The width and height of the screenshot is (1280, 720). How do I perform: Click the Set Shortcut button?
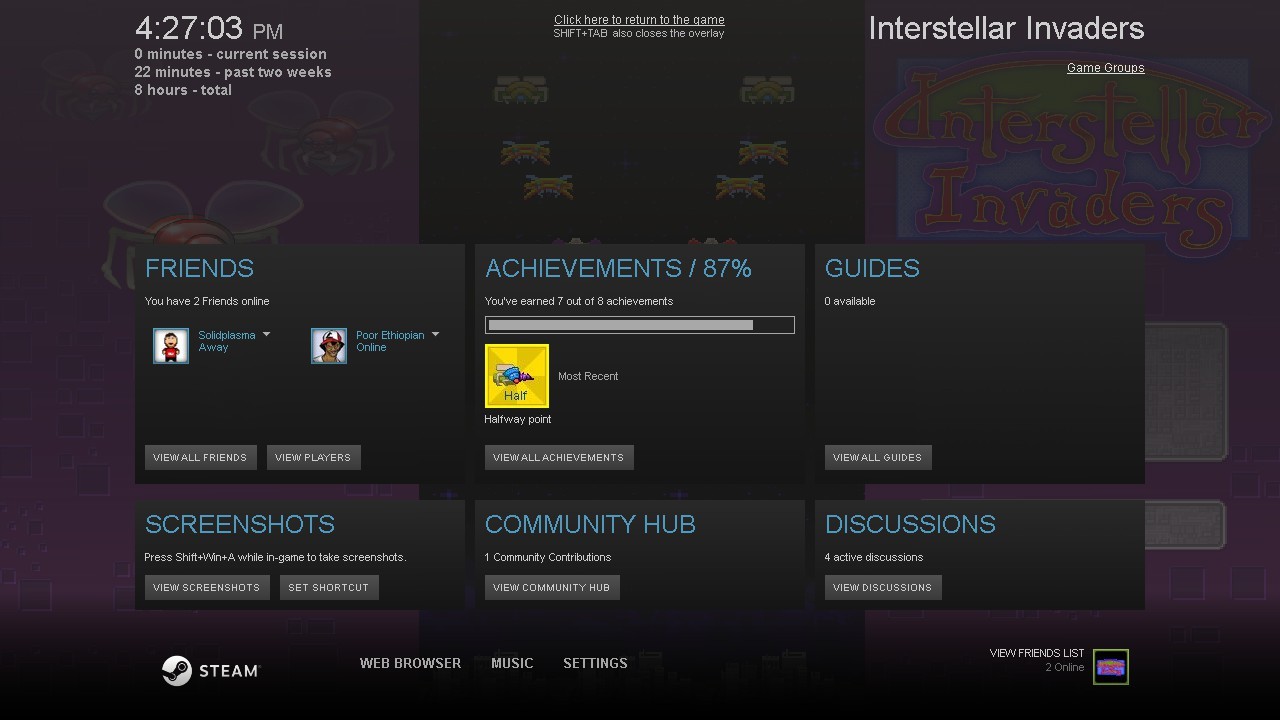pos(328,587)
